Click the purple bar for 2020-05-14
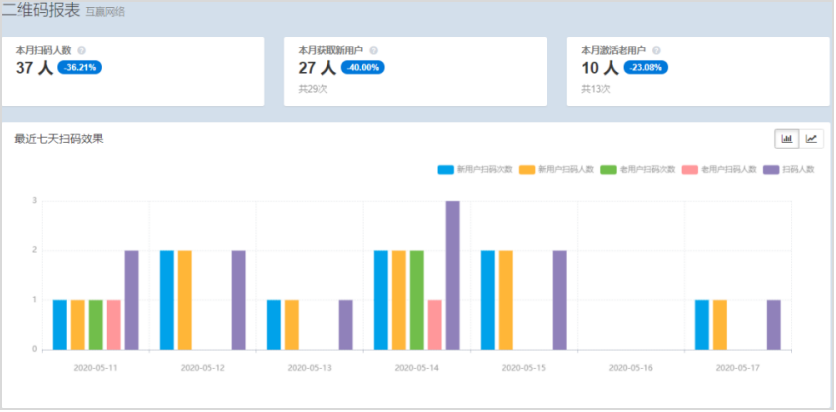 pos(453,275)
